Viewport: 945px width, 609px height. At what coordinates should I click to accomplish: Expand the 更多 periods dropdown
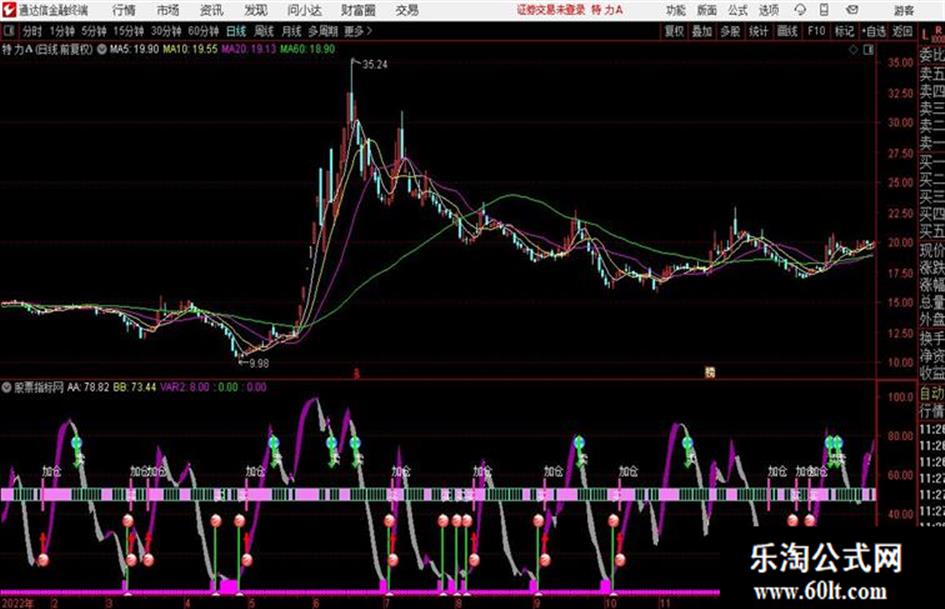pyautogui.click(x=358, y=31)
